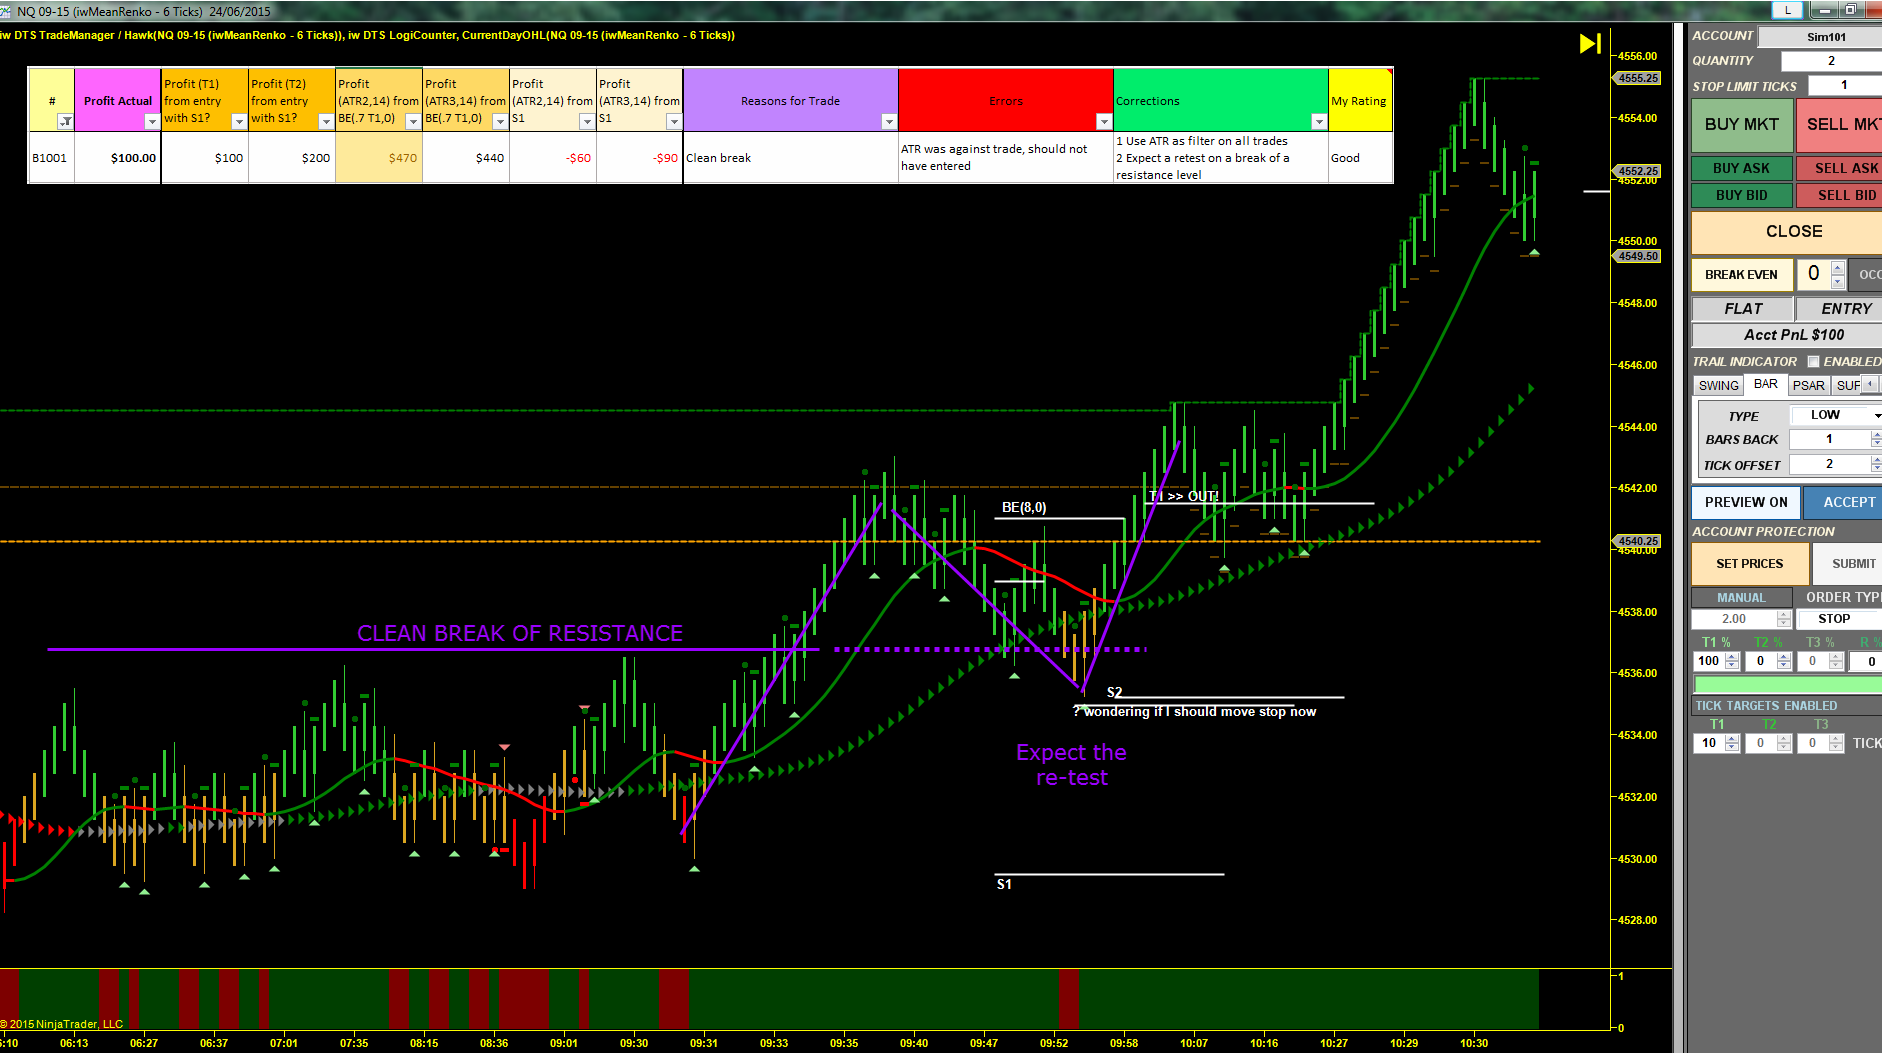
Task: Open Profit (T2) column filter dropdown
Action: (326, 121)
